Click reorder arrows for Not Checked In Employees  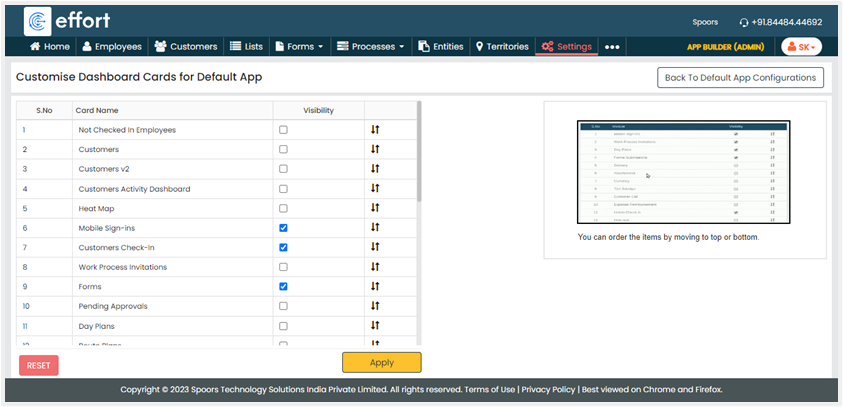(x=375, y=130)
